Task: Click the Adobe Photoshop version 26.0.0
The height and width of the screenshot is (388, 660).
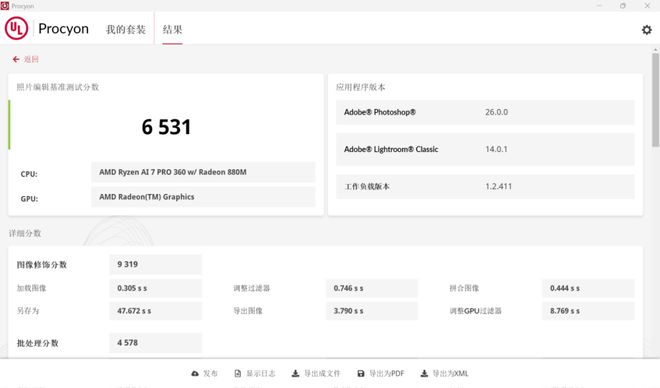Action: pyautogui.click(x=496, y=112)
